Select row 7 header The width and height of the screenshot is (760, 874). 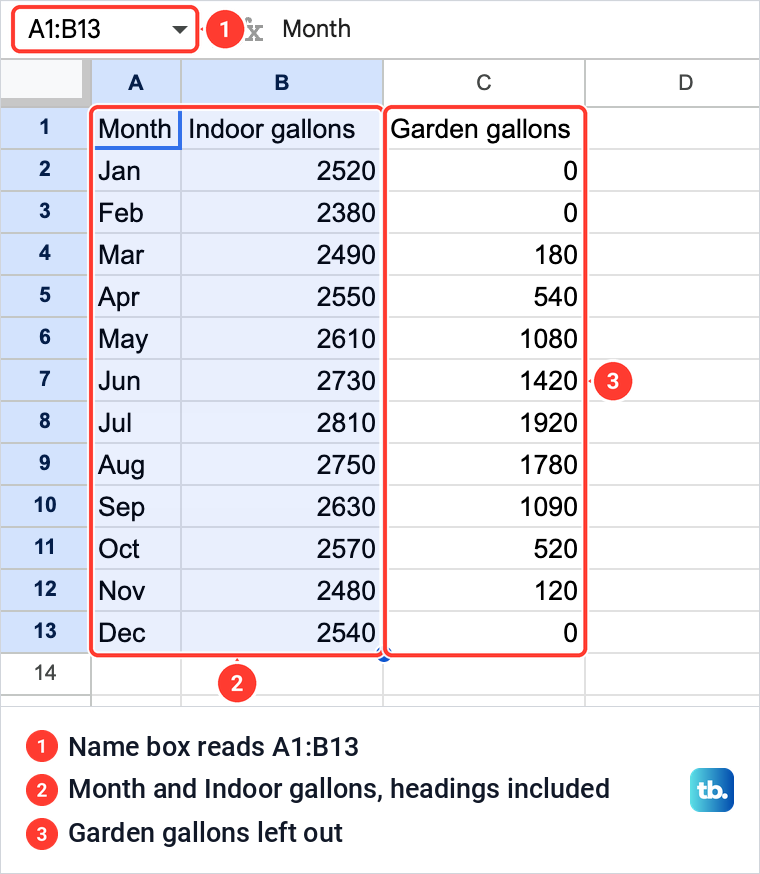[x=45, y=380]
